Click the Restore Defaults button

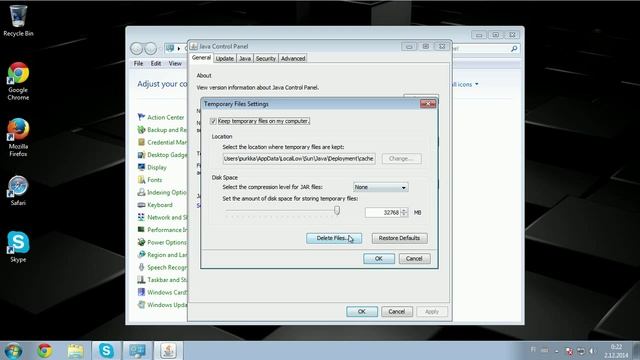point(400,238)
